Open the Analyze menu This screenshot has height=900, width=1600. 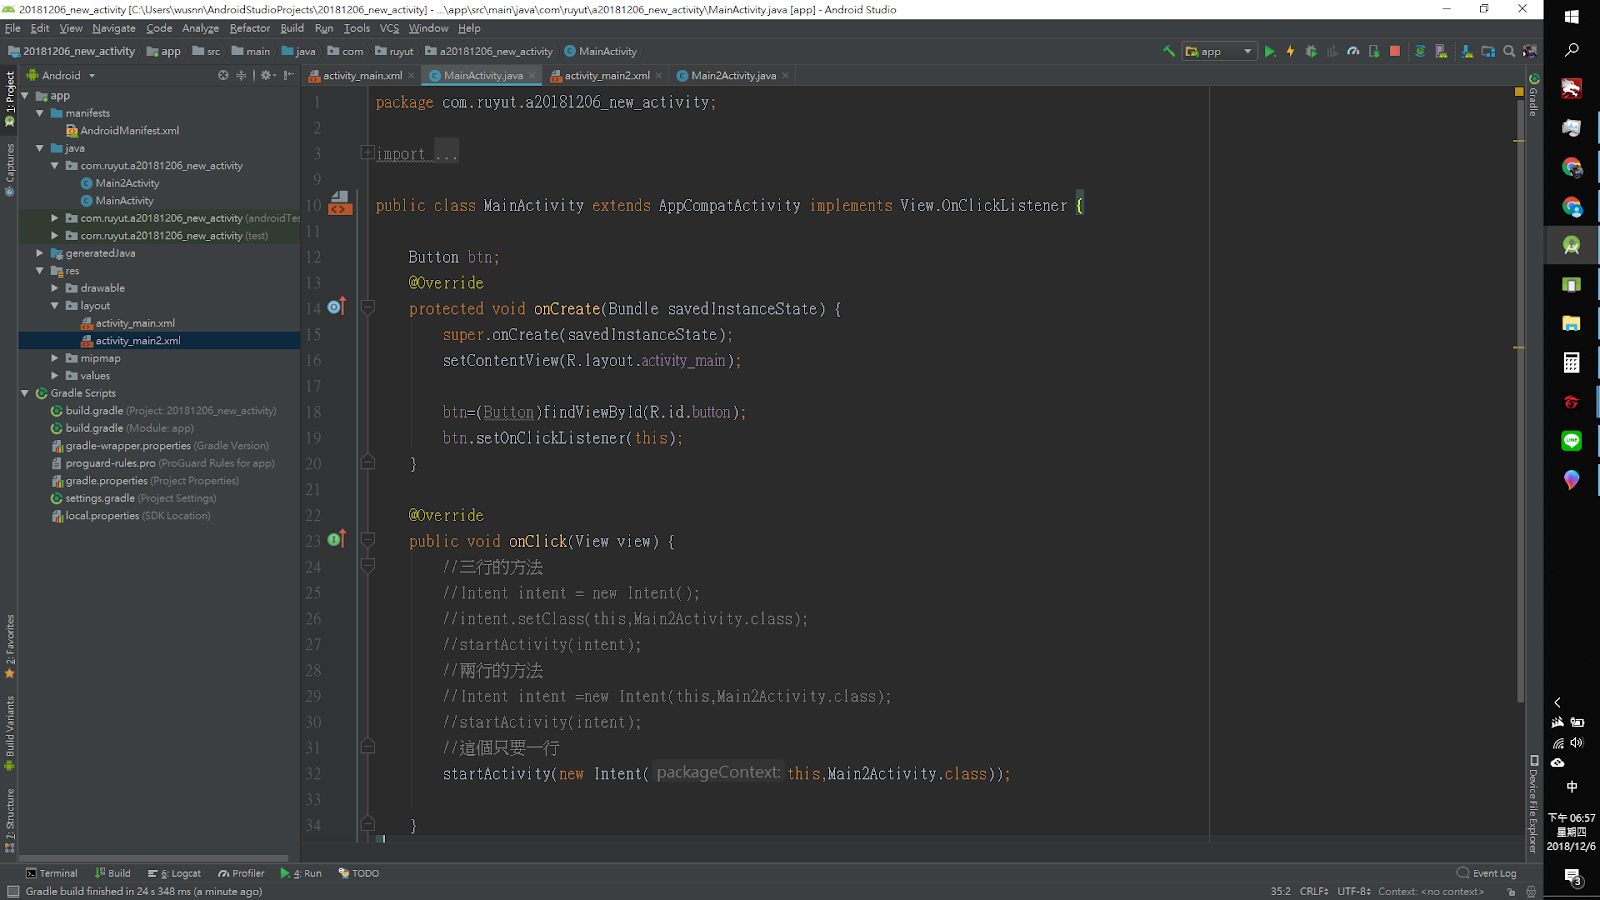click(200, 28)
